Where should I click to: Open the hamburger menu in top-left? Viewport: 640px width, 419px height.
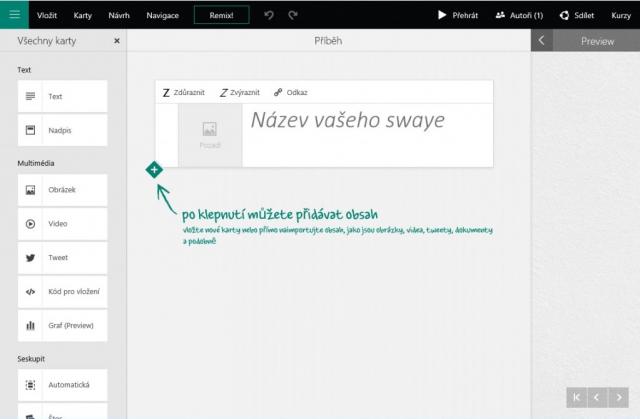(13, 15)
